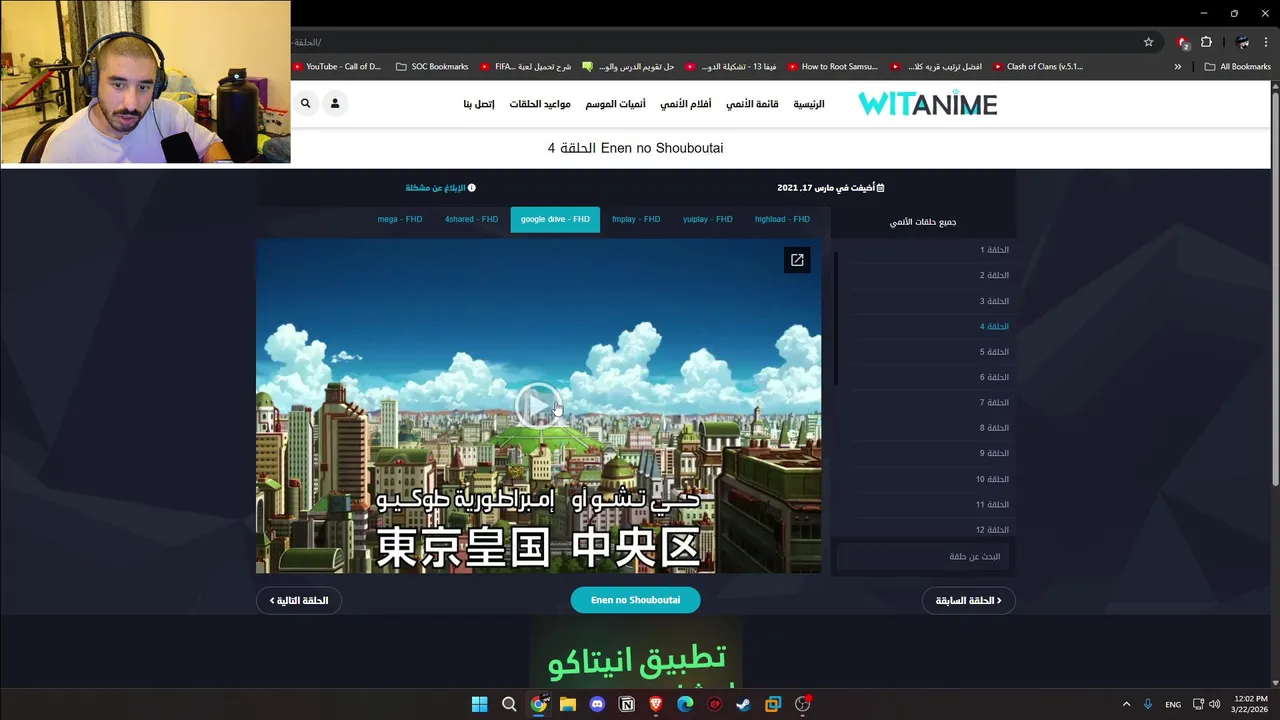Image resolution: width=1280 pixels, height=720 pixels.
Task: Select the google drive - FHD tab
Action: click(x=555, y=219)
